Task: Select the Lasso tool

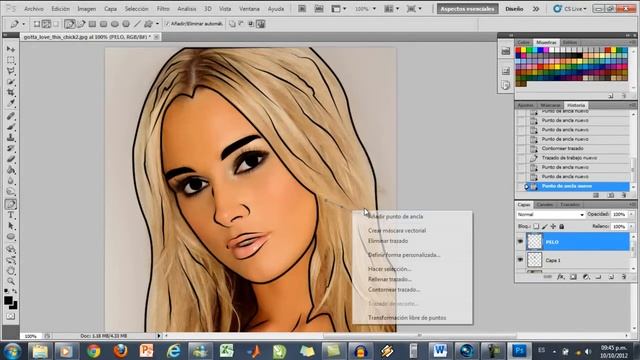Action: coord(11,71)
